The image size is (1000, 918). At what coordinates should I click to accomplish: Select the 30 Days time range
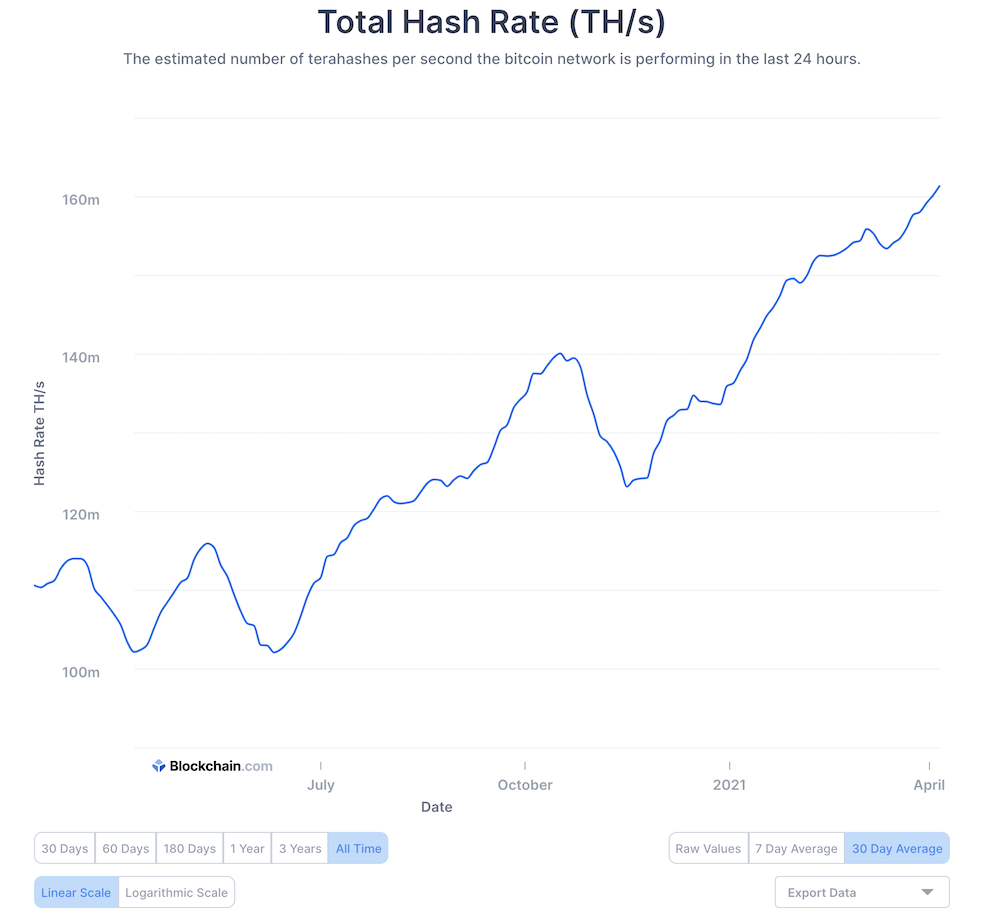(x=64, y=847)
